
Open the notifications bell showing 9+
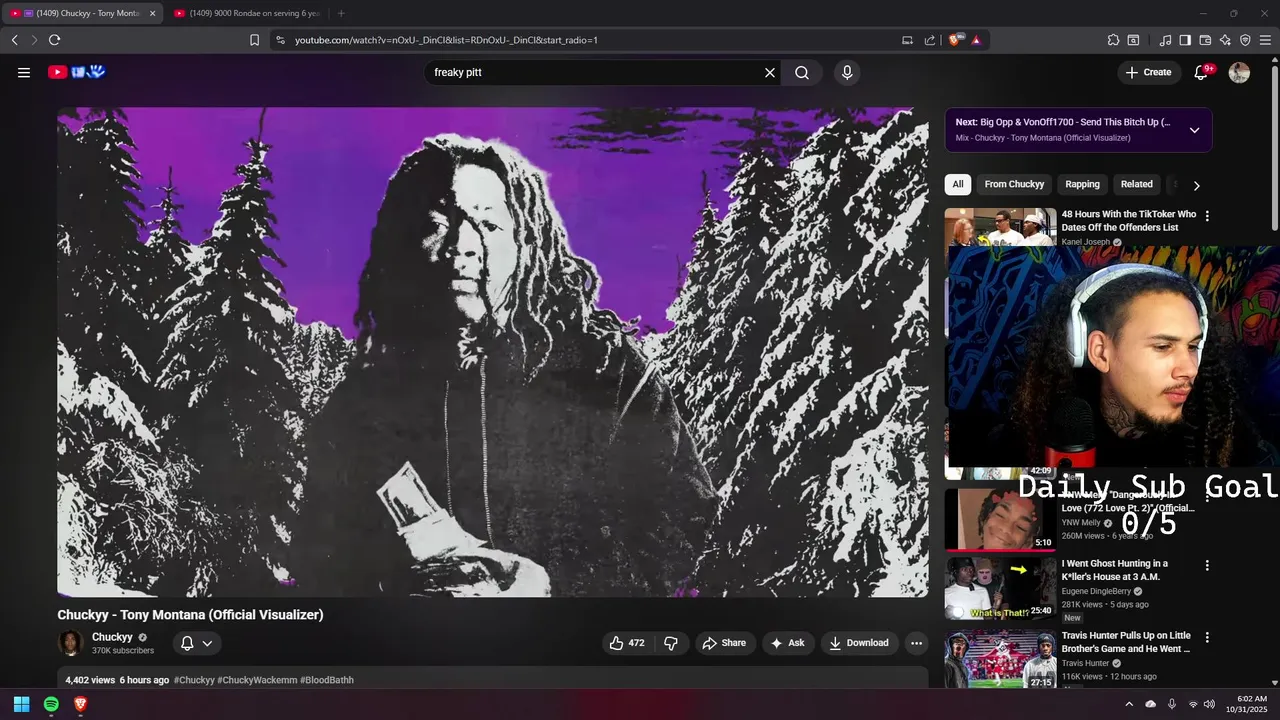pos(1202,72)
